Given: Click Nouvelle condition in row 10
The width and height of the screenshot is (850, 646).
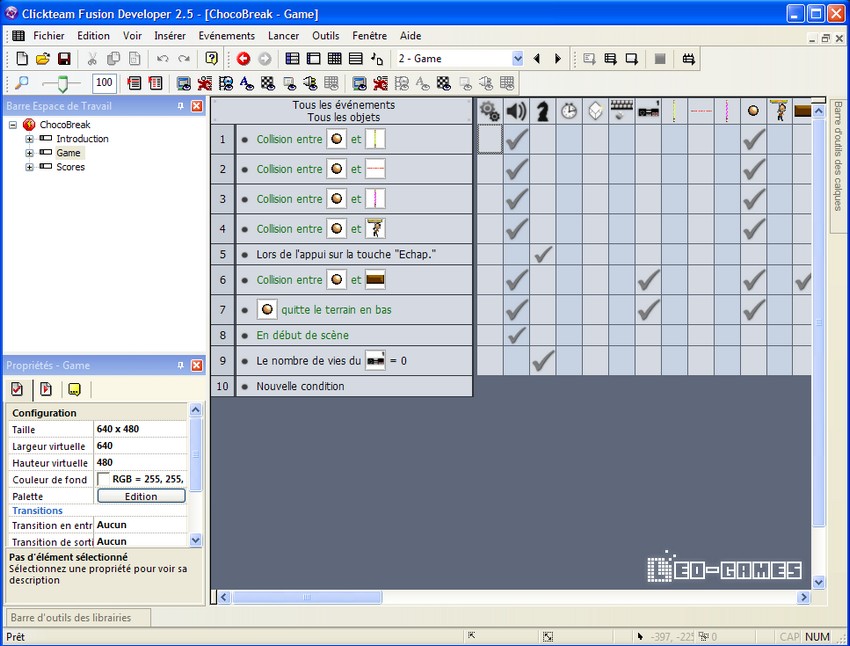Looking at the screenshot, I should (300, 386).
